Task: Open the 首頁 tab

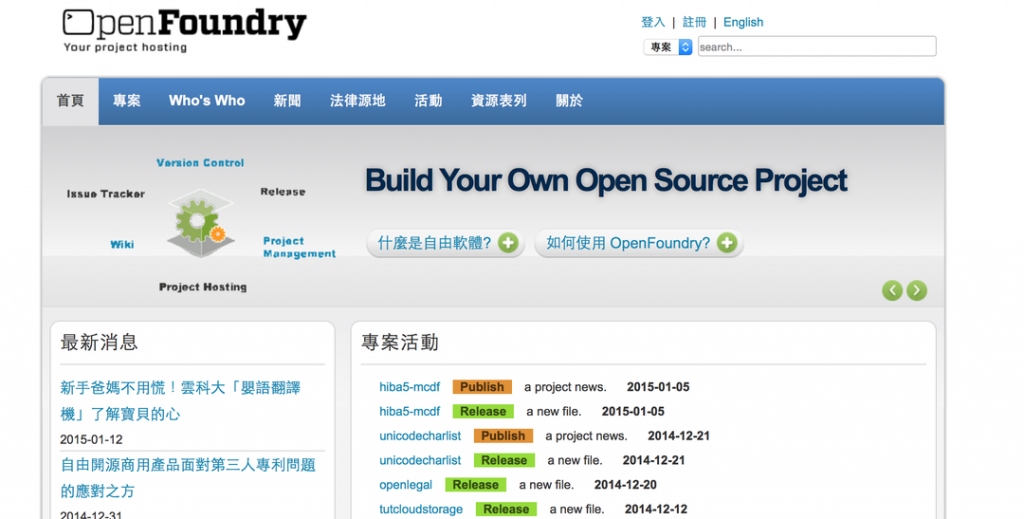Action: point(71,101)
